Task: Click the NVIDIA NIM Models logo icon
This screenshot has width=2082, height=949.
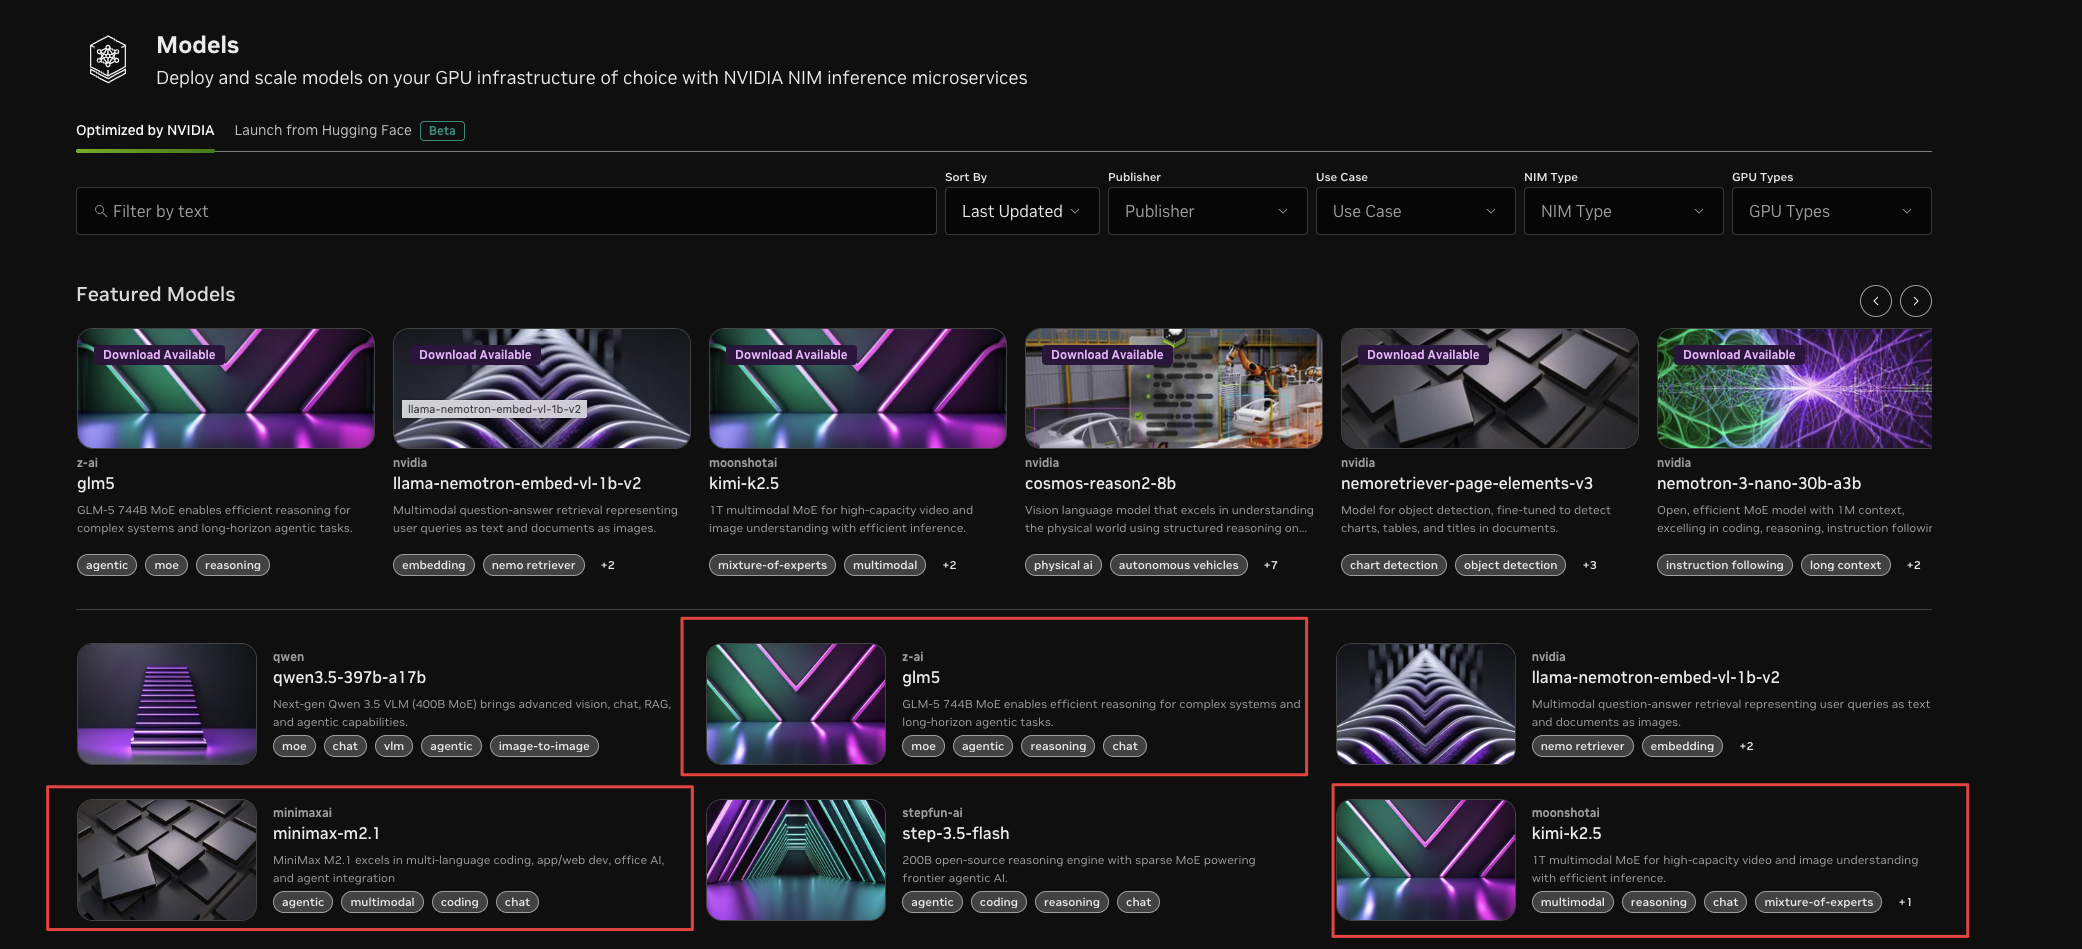Action: [108, 59]
